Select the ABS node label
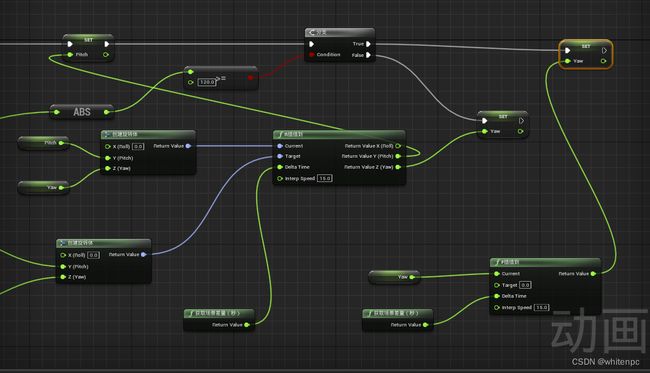Viewport: 650px width, 373px height. click(82, 112)
